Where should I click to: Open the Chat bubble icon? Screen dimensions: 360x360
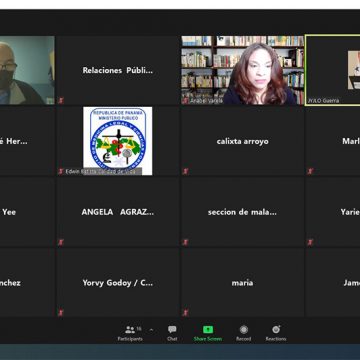[172, 330]
